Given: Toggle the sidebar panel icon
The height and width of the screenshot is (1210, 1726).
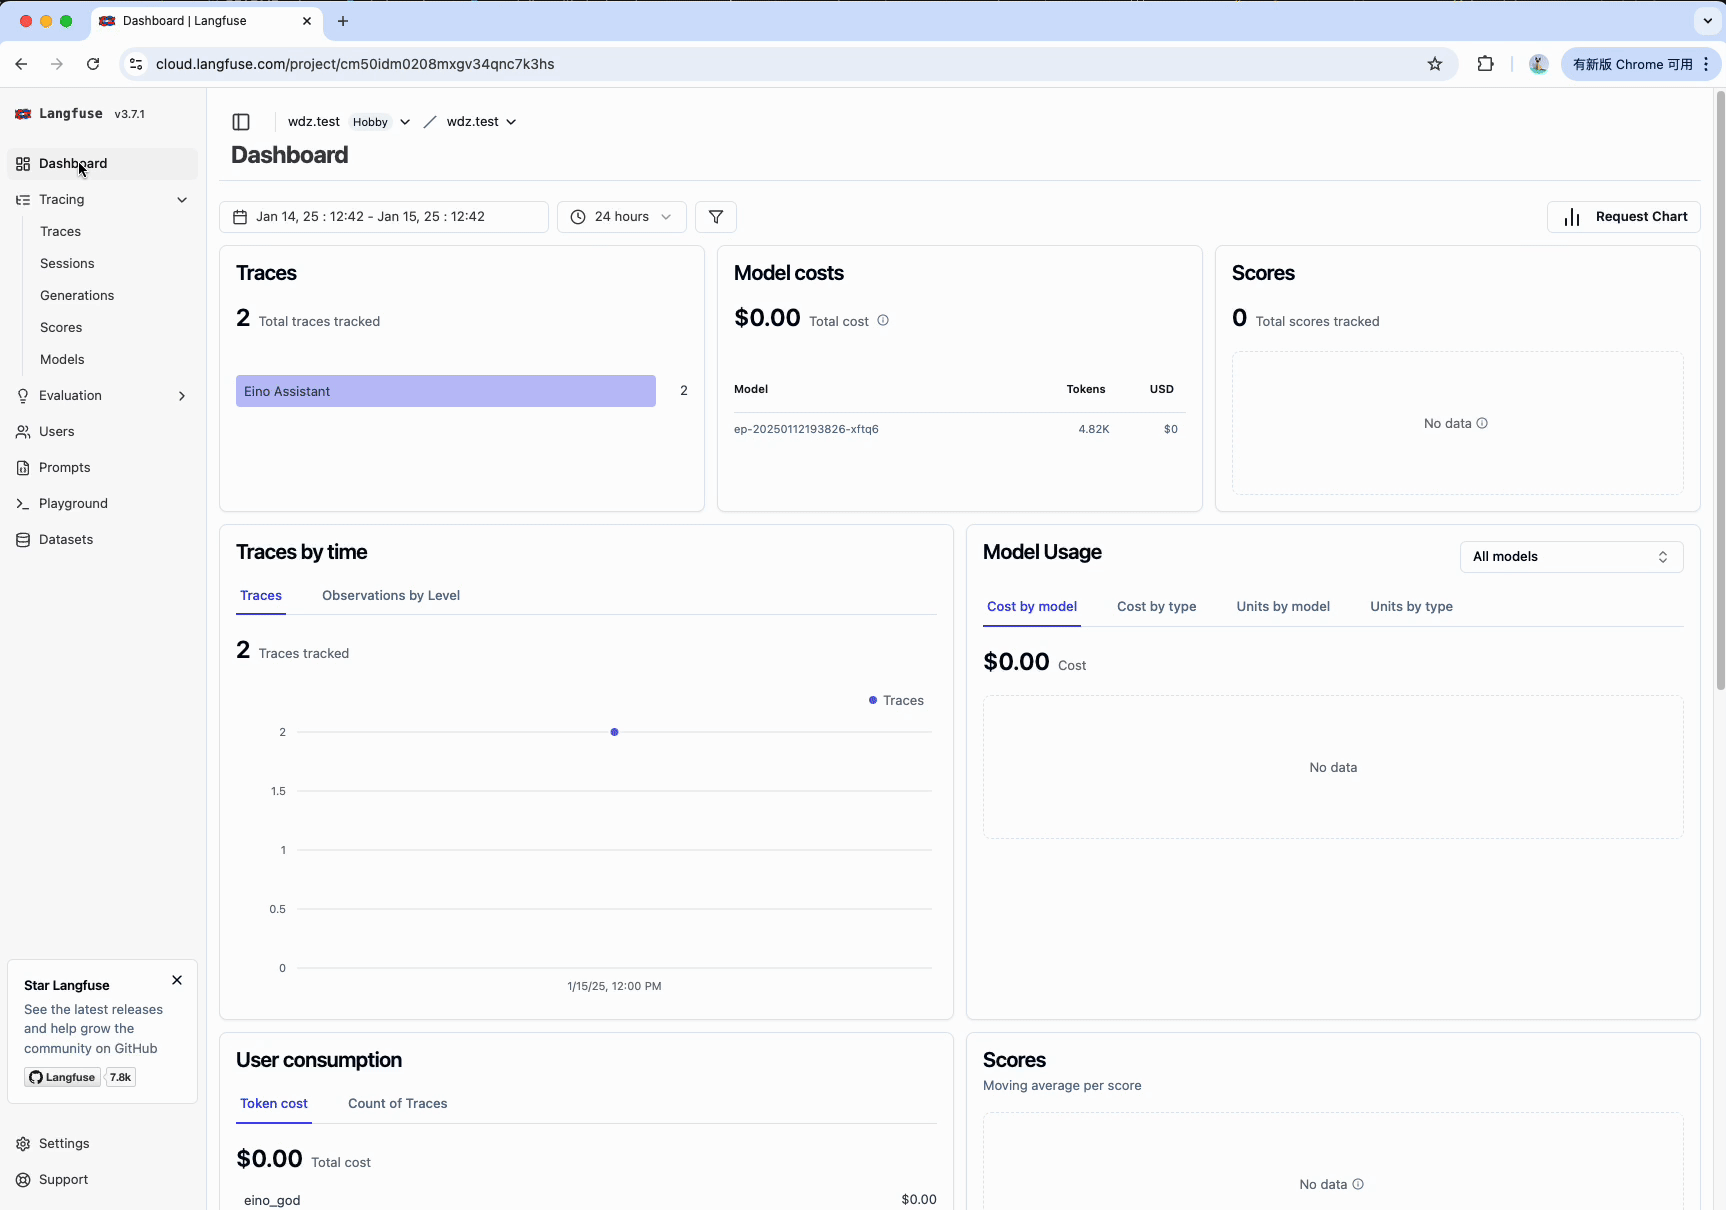Looking at the screenshot, I should [x=241, y=122].
